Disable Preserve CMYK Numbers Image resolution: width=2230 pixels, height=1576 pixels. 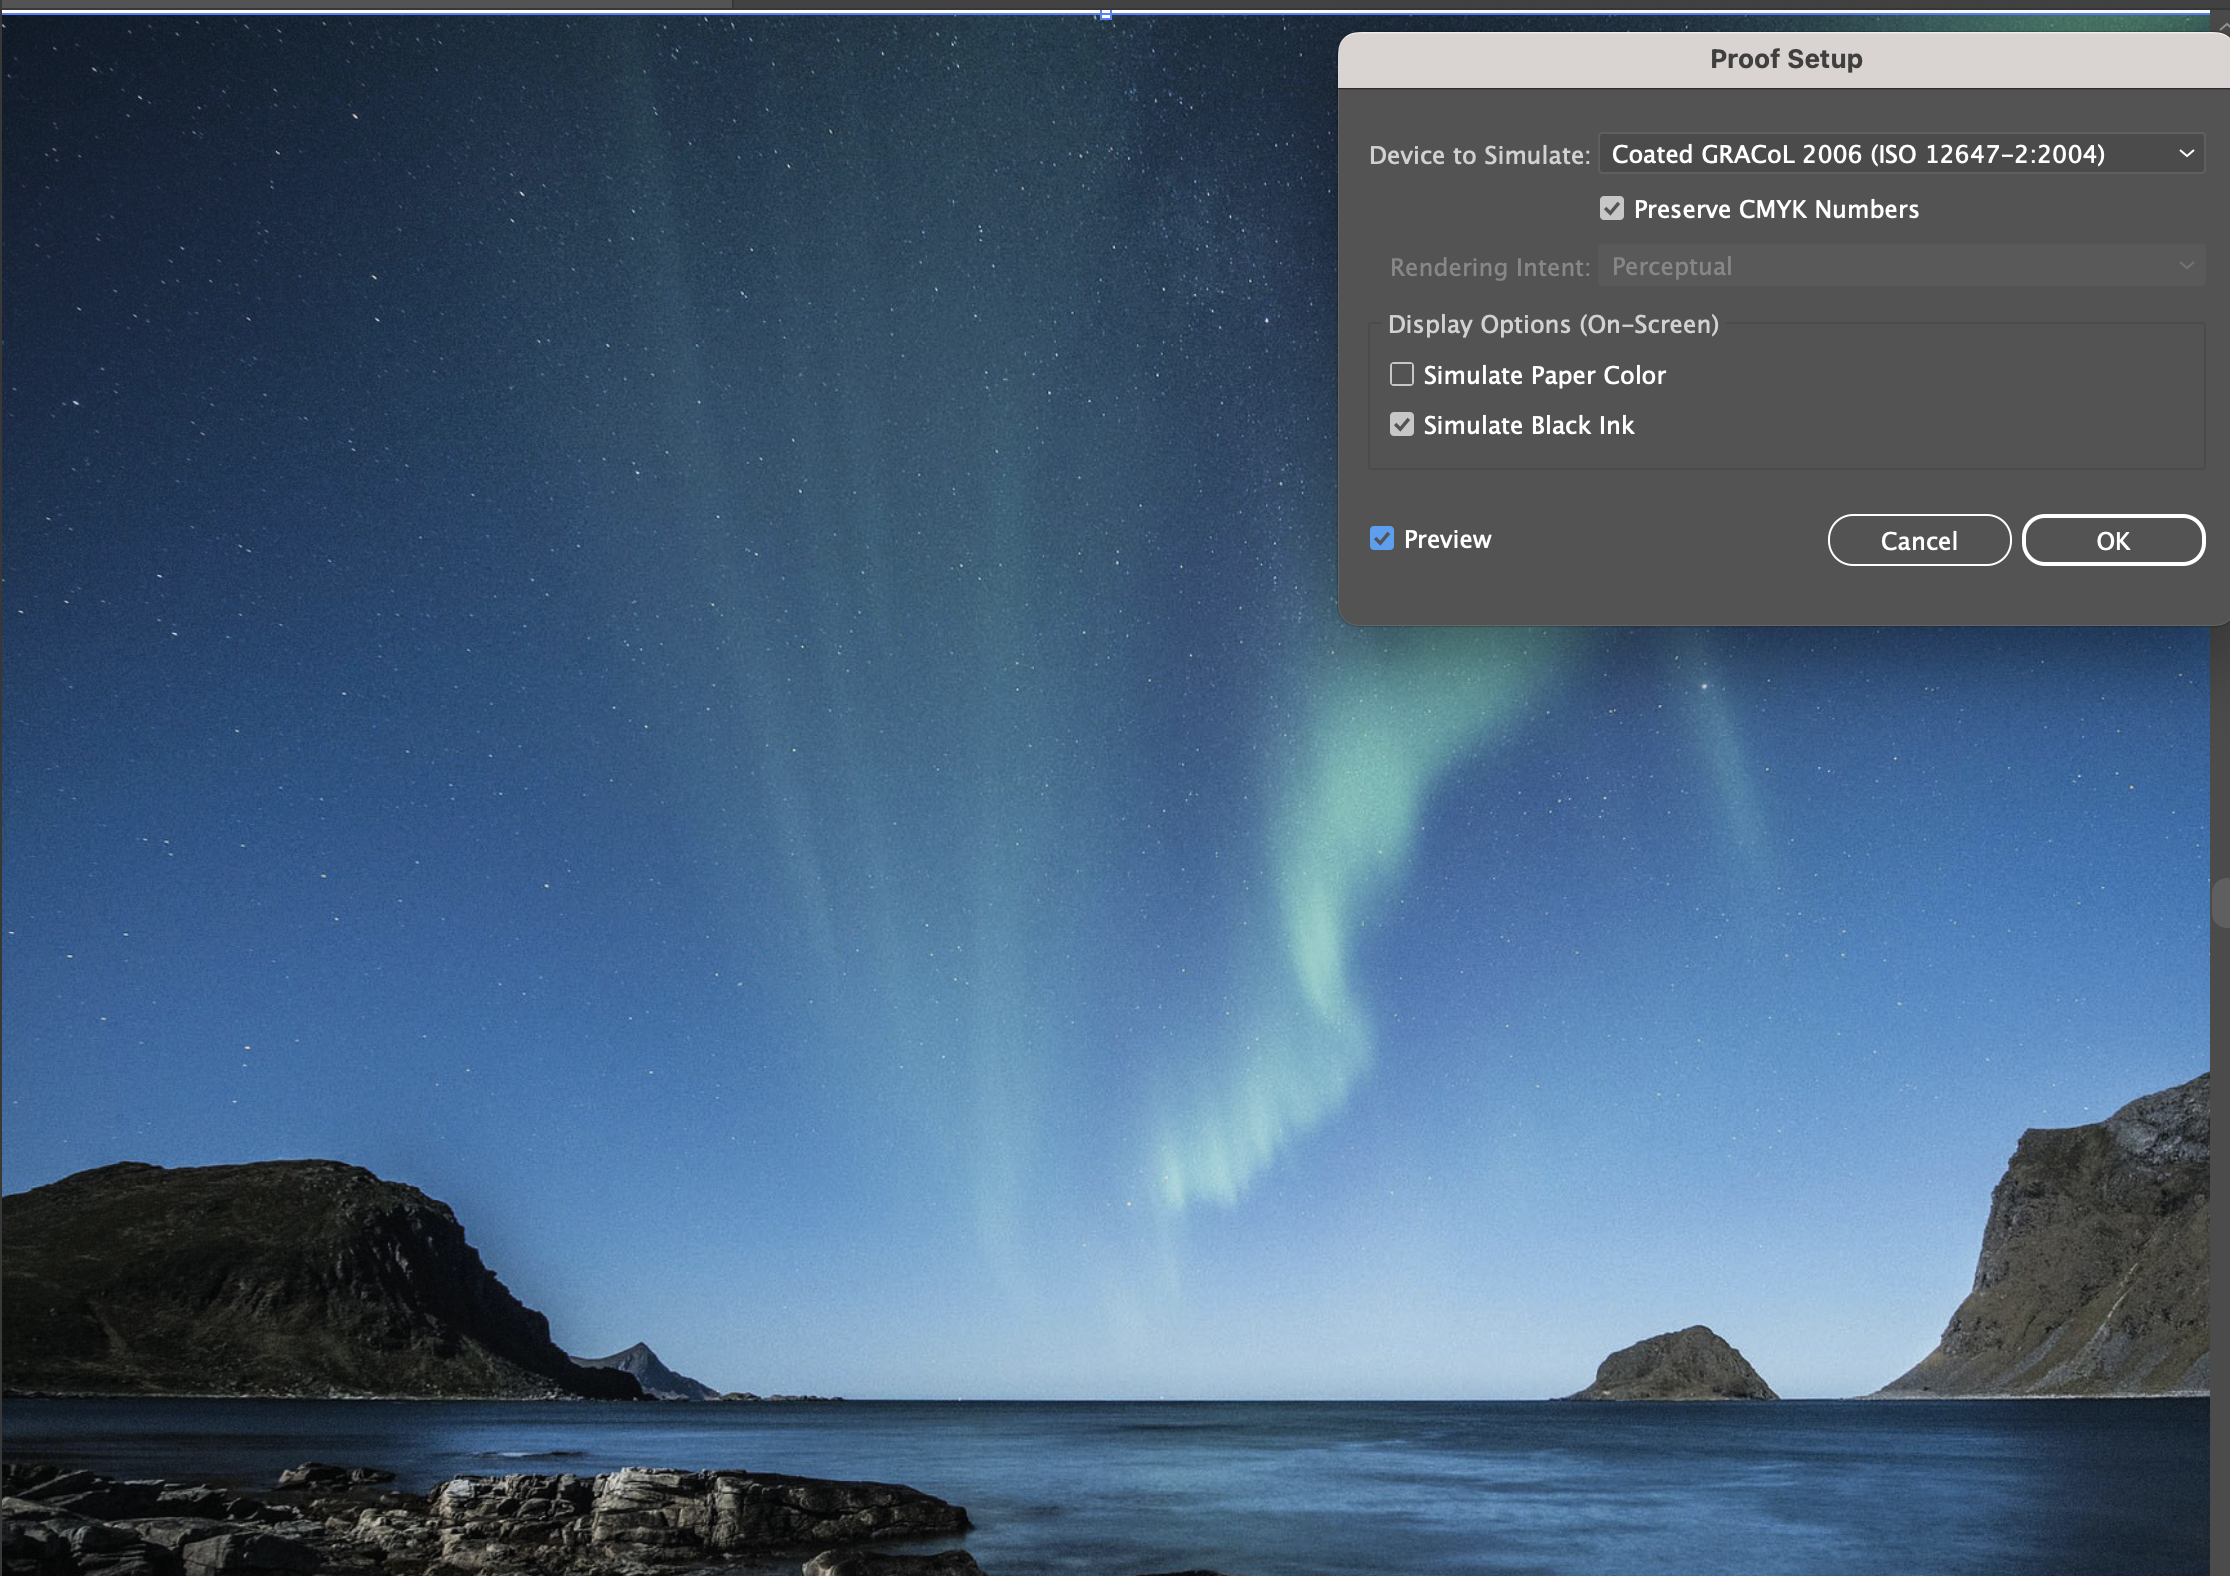tap(1611, 209)
